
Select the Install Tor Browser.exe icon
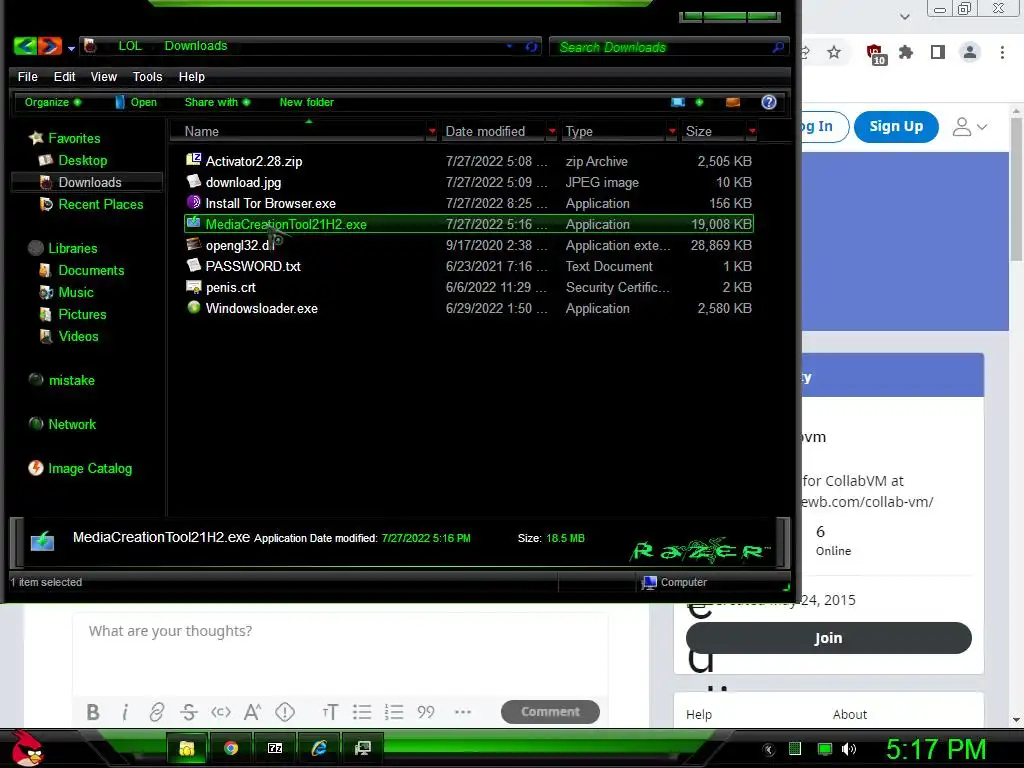point(193,202)
